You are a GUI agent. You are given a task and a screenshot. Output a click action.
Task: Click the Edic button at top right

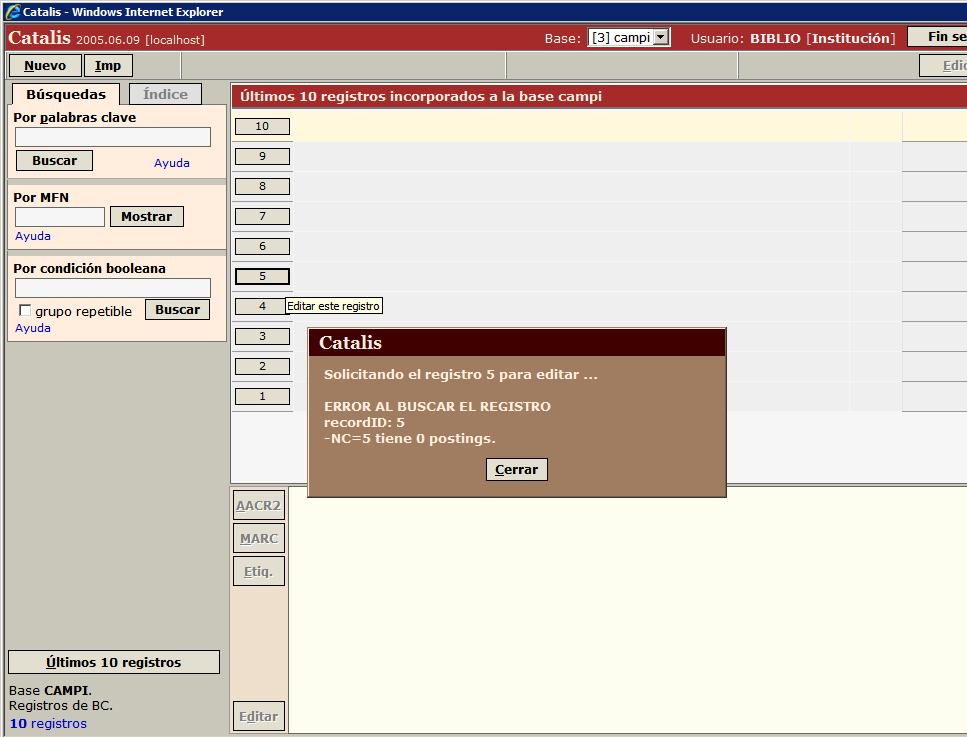click(944, 65)
